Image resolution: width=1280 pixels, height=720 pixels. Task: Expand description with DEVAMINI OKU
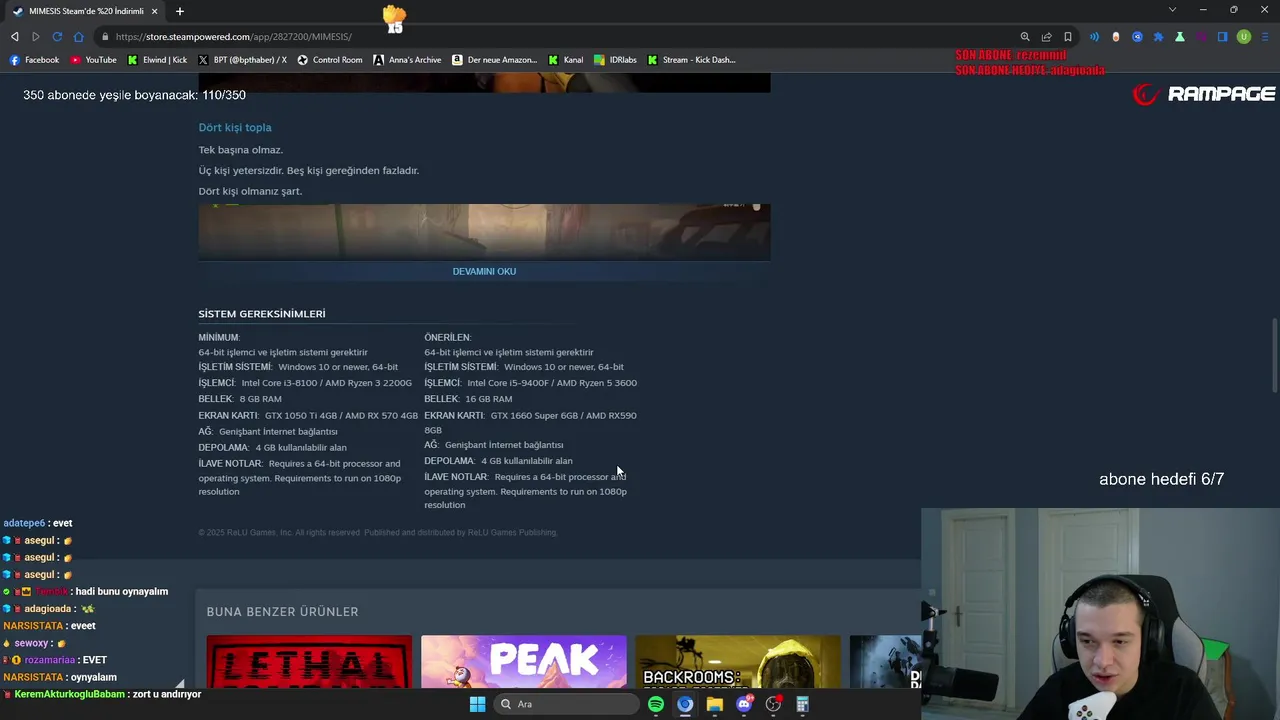coord(484,271)
